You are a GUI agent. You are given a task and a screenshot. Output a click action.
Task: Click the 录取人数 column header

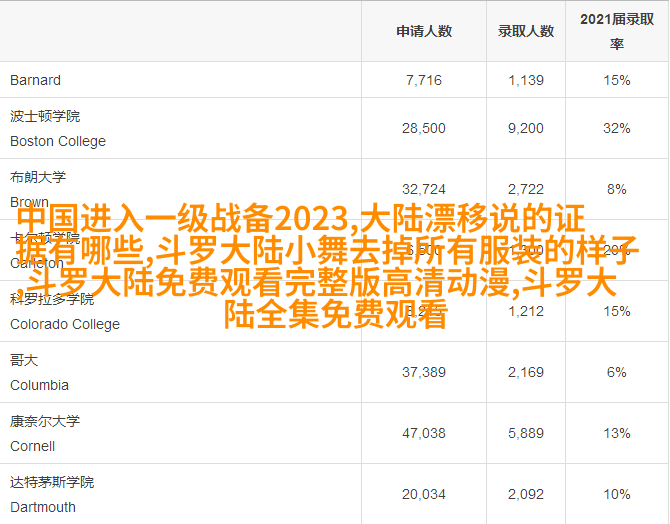tap(526, 31)
